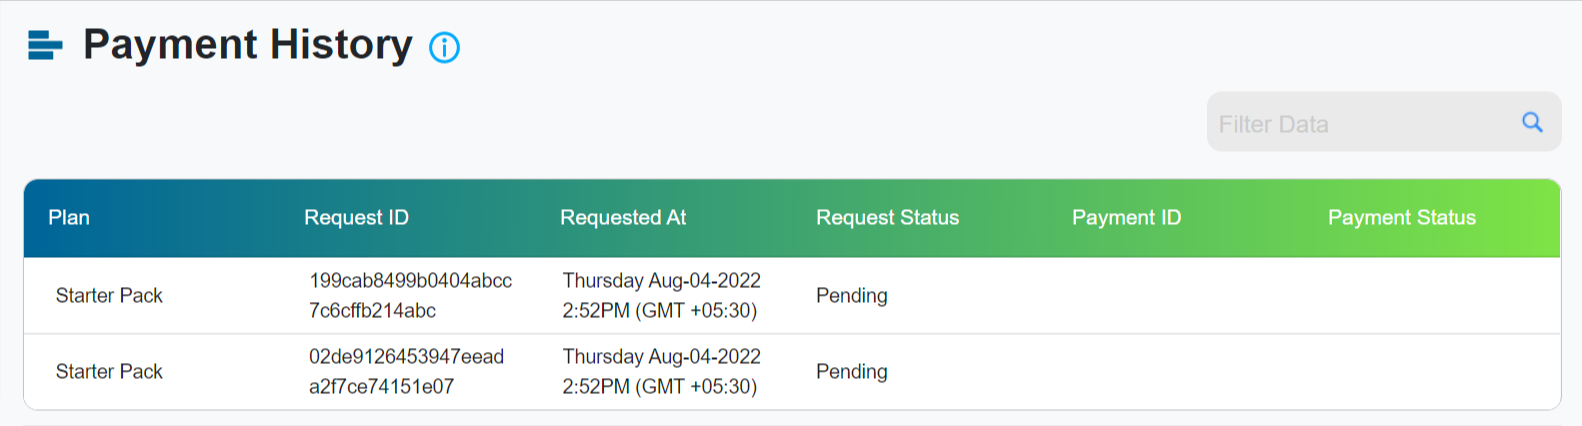Click the Payment History heading text
1582x426 pixels.
tap(247, 45)
